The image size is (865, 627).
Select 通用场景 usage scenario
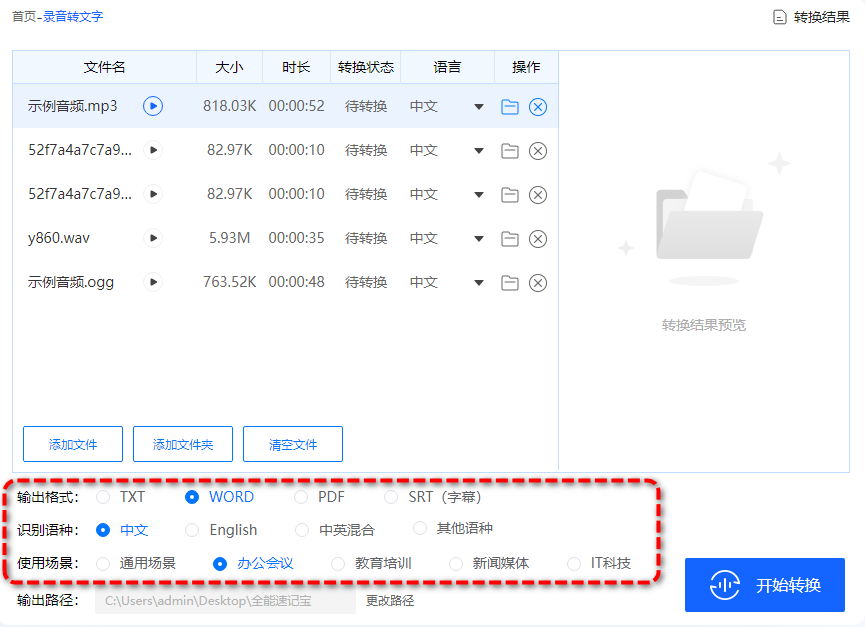tap(103, 564)
